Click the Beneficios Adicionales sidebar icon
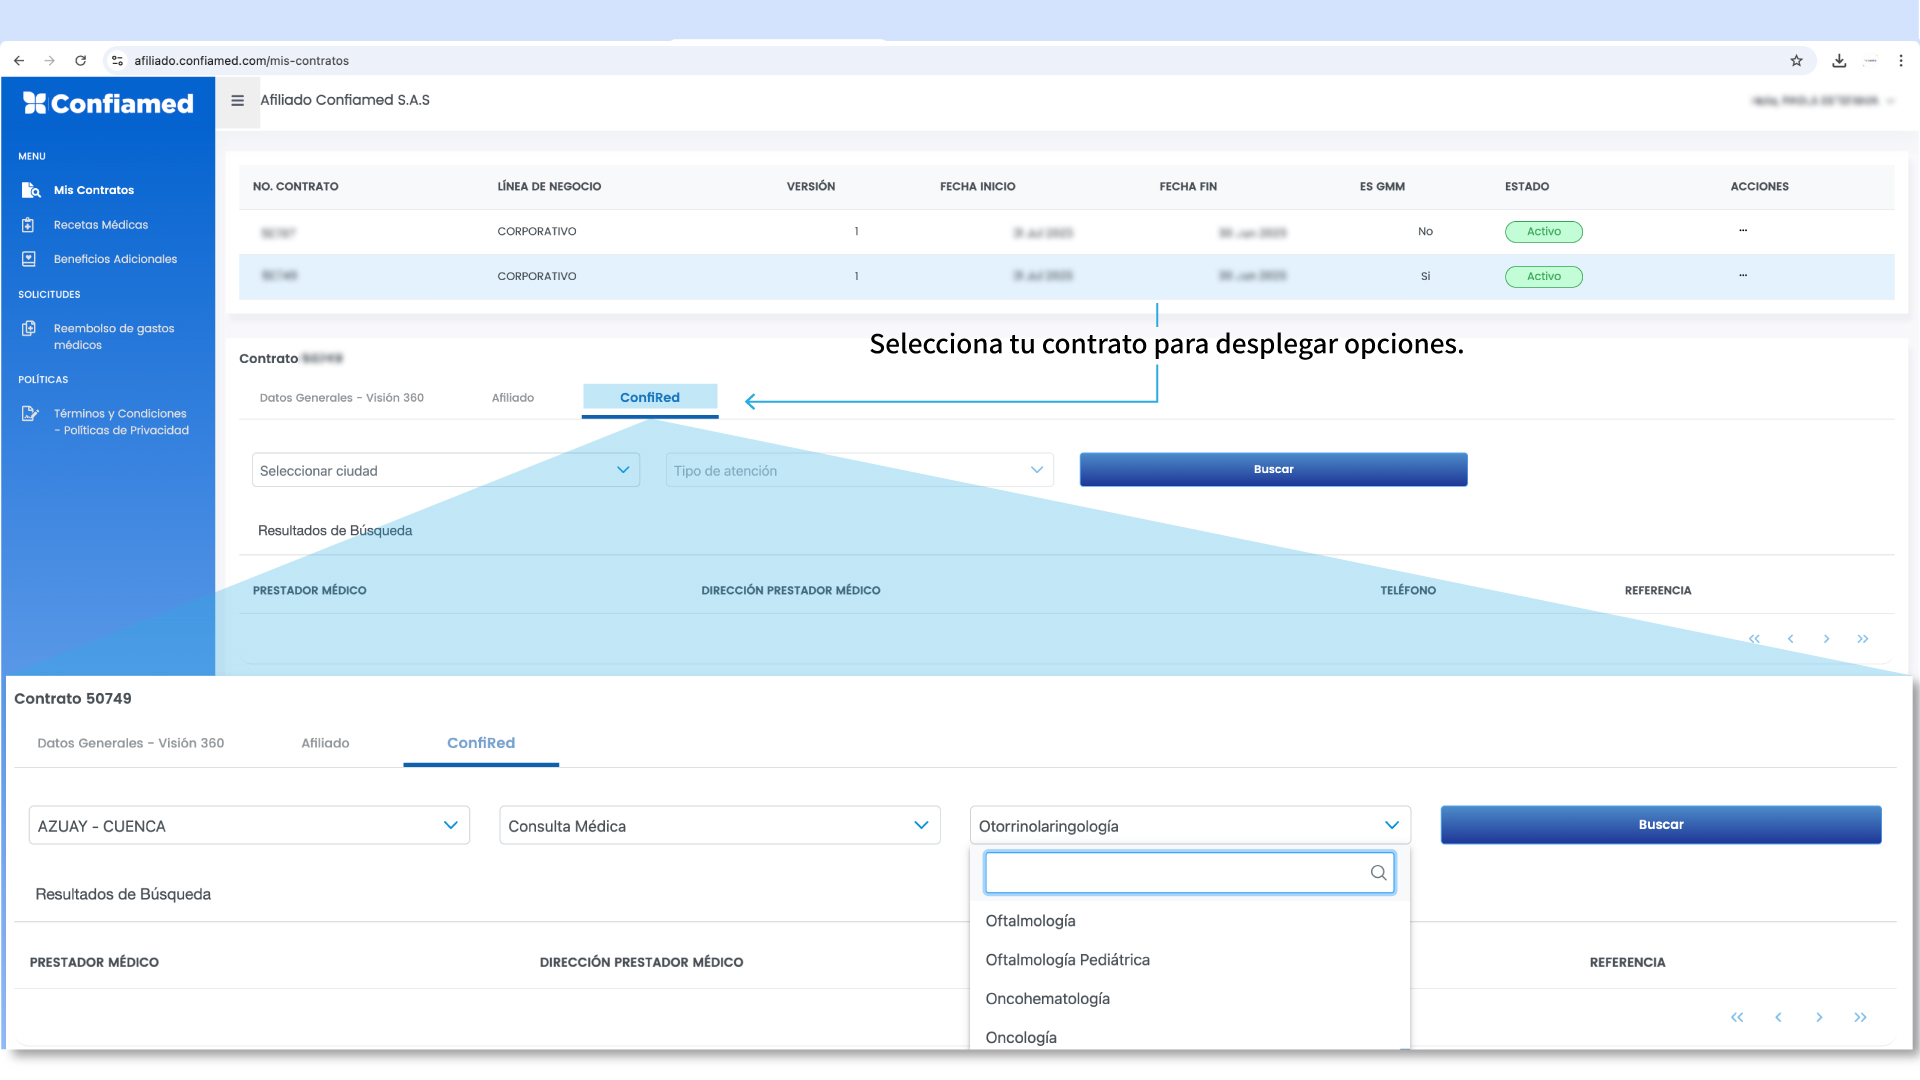The width and height of the screenshot is (1920, 1080). click(29, 259)
